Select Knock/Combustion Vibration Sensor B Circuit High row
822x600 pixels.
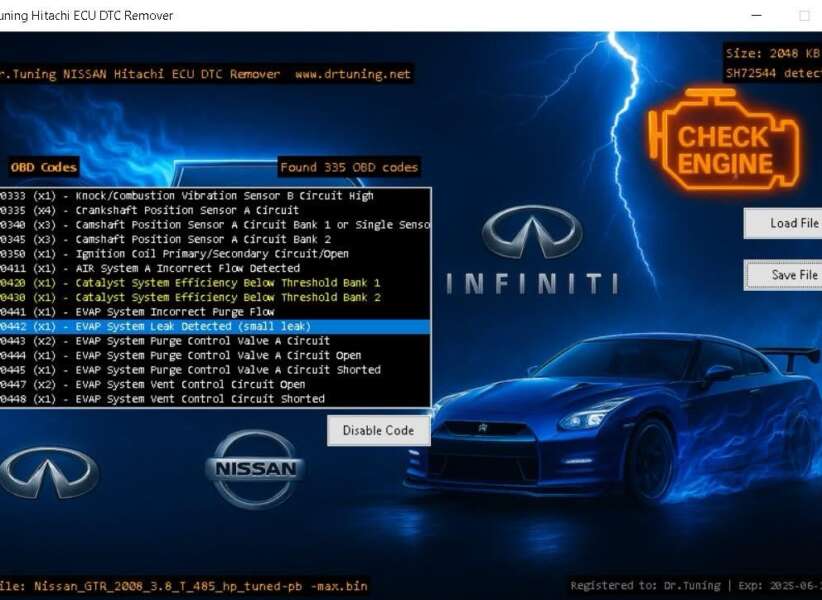(215, 196)
